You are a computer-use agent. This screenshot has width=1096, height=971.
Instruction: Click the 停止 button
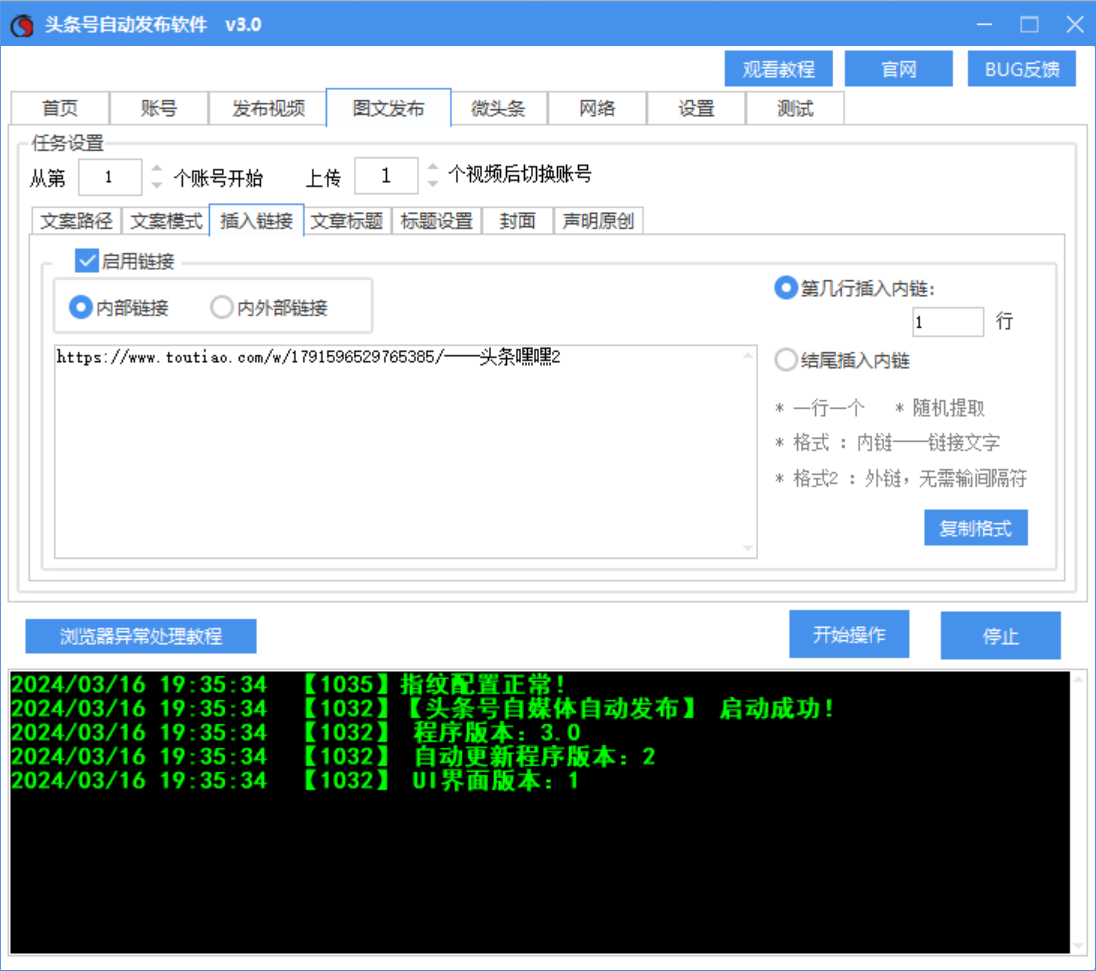[x=1000, y=635]
